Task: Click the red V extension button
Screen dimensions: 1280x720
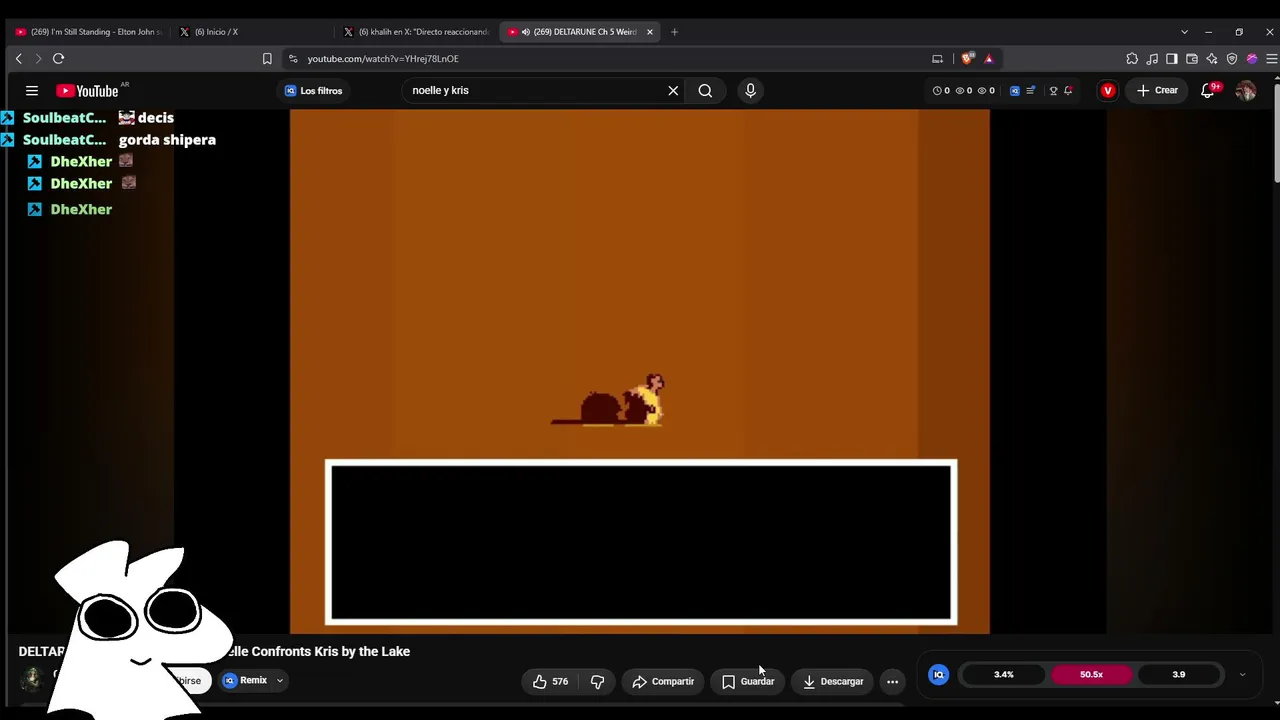Action: tap(1107, 91)
